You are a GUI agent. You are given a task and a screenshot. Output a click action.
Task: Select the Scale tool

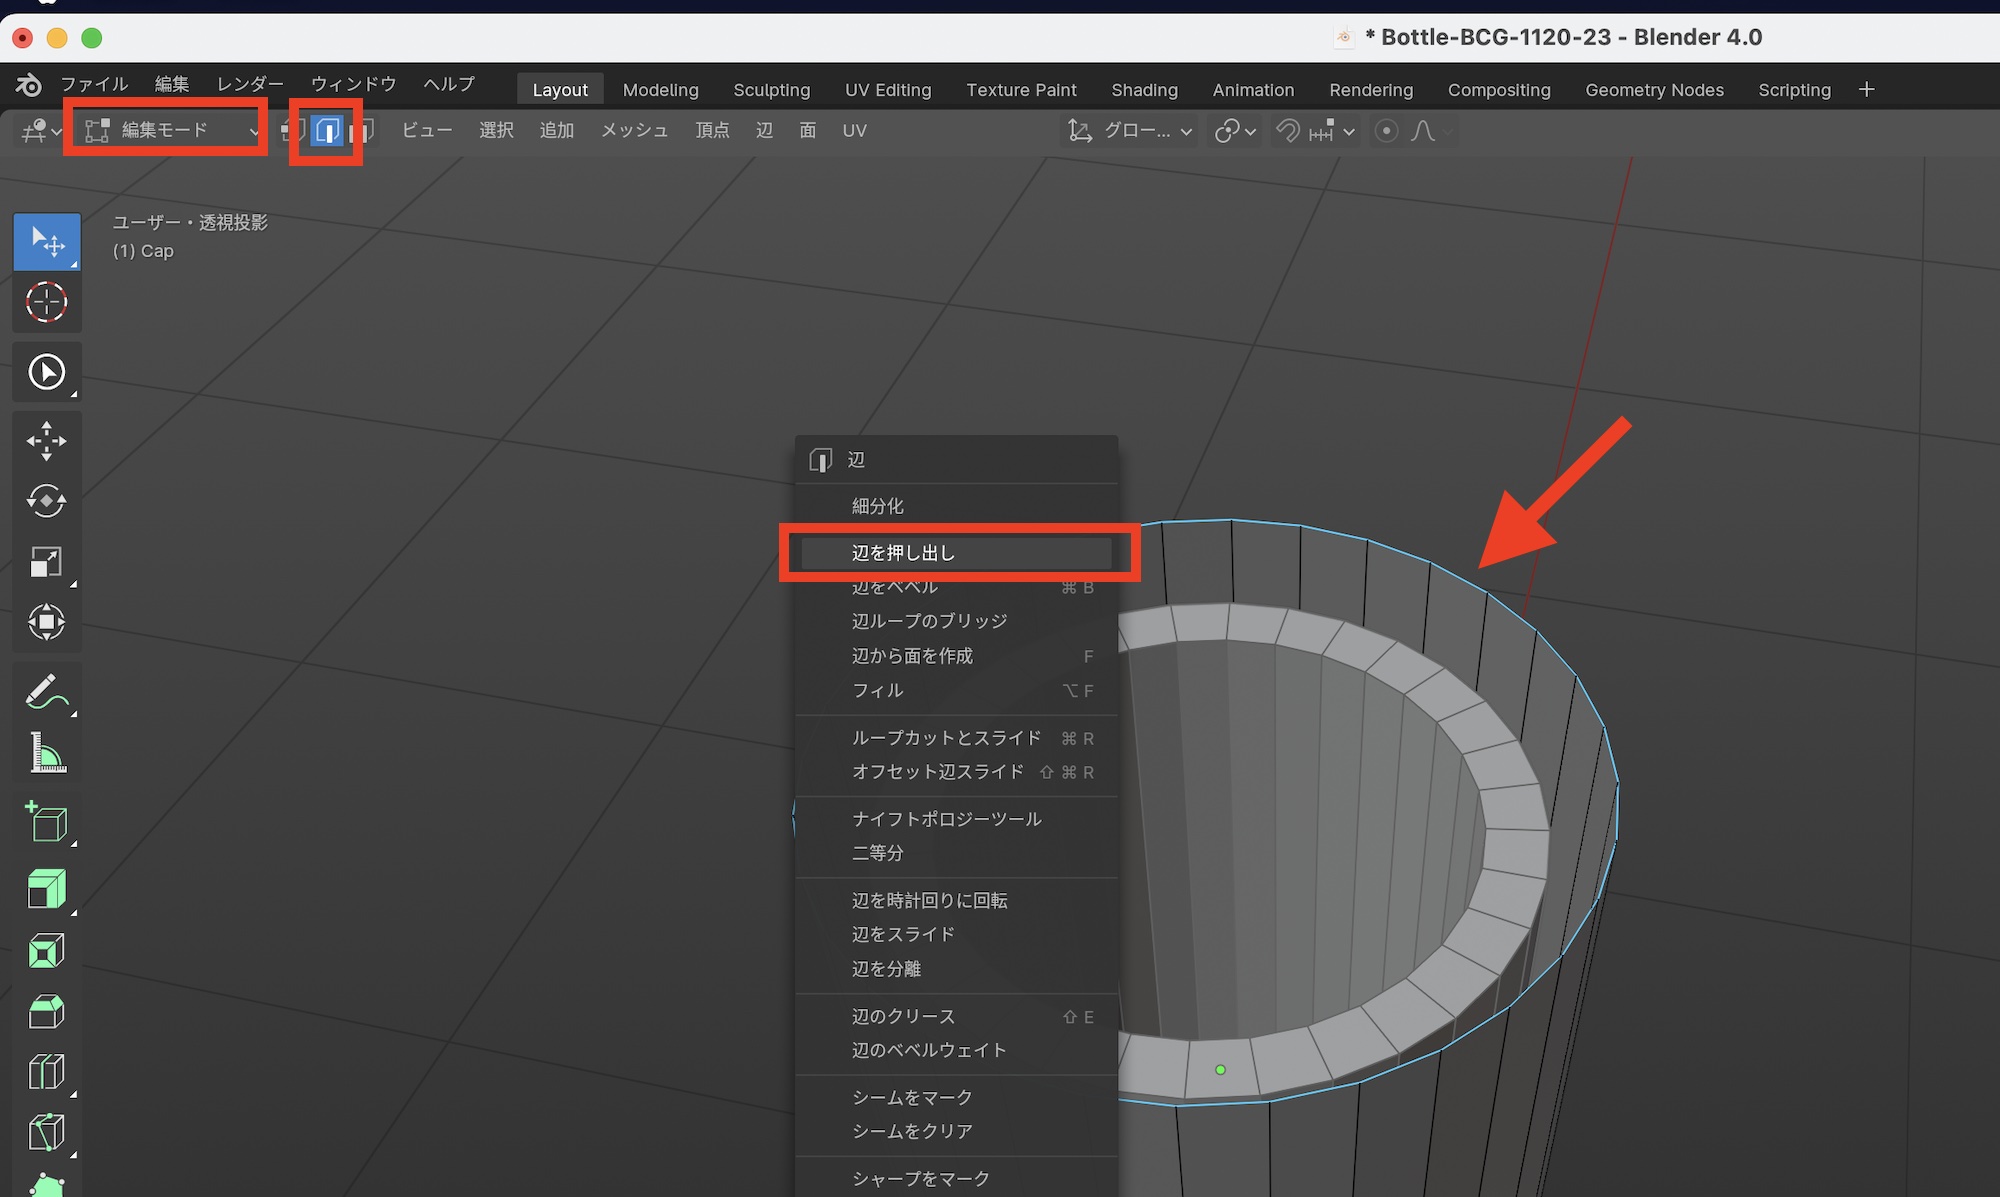pos(46,562)
